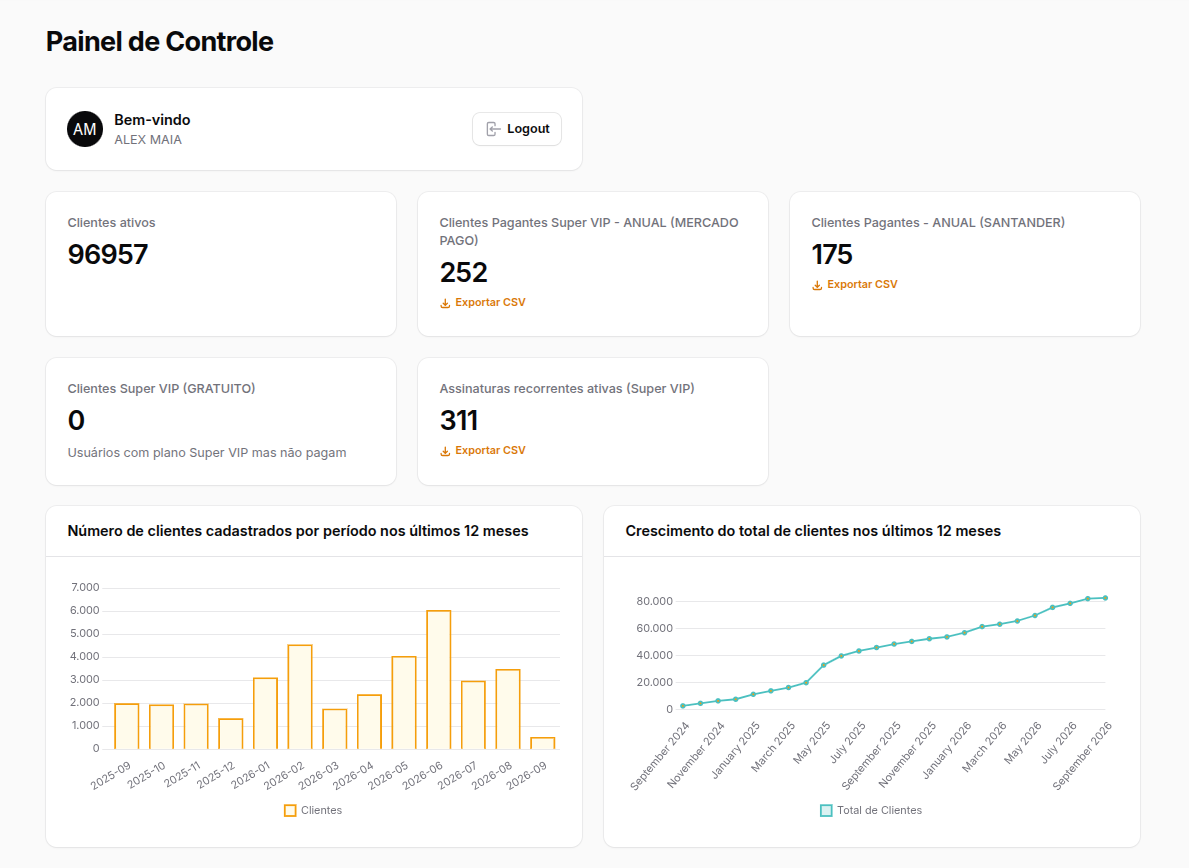Click the 'Número de clientes cadastrados' chart title

click(x=298, y=531)
